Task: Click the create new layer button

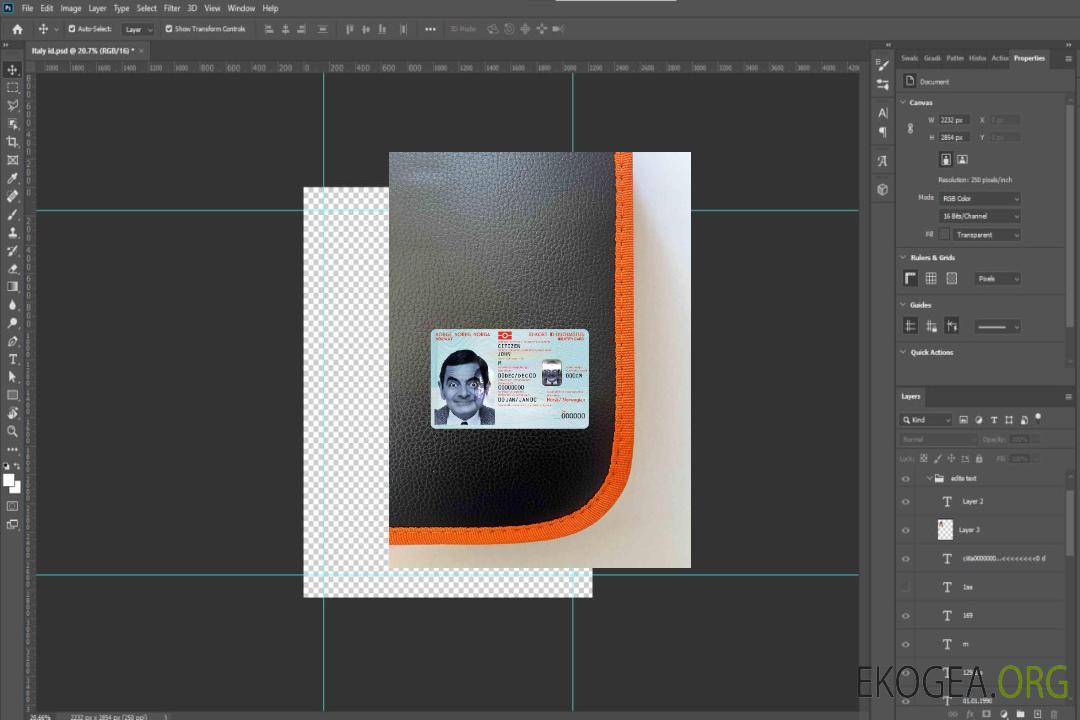Action: coord(1037,713)
